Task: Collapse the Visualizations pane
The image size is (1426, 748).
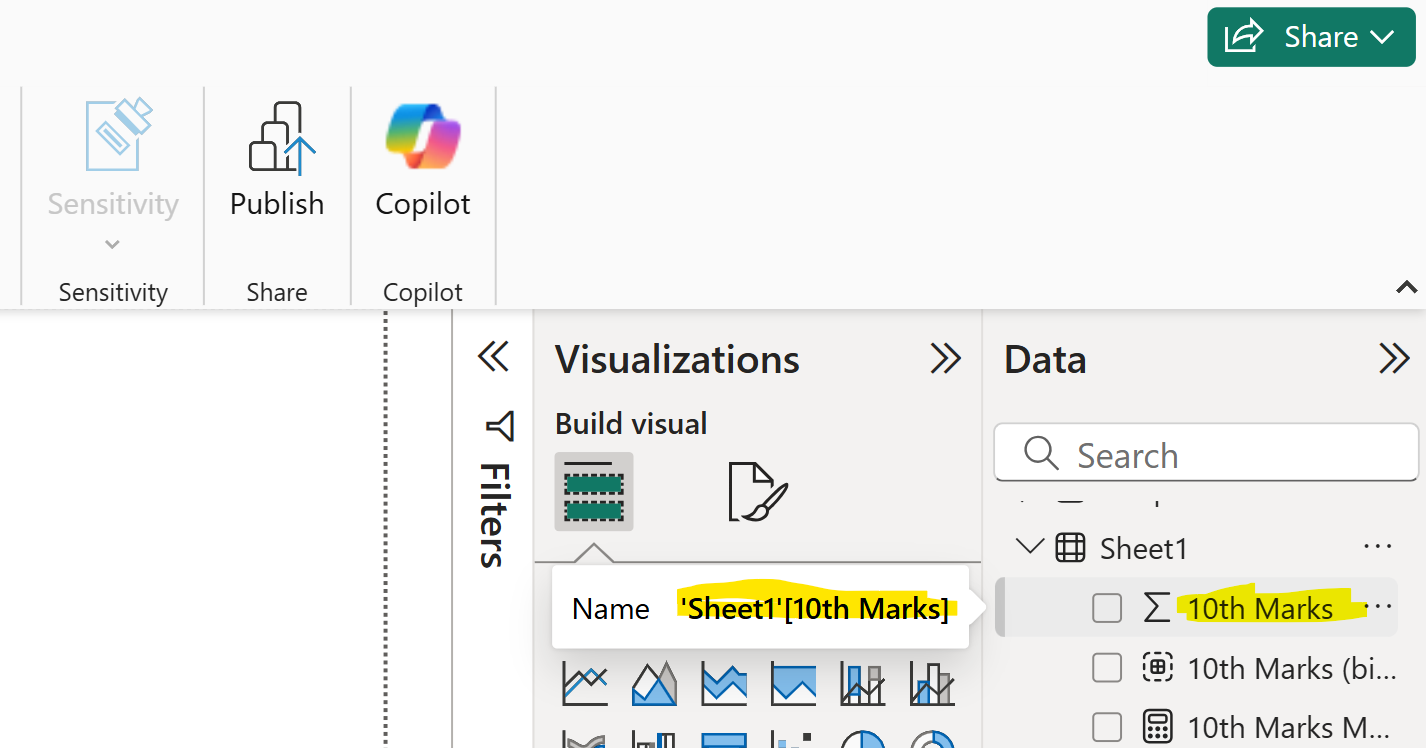Action: (945, 359)
